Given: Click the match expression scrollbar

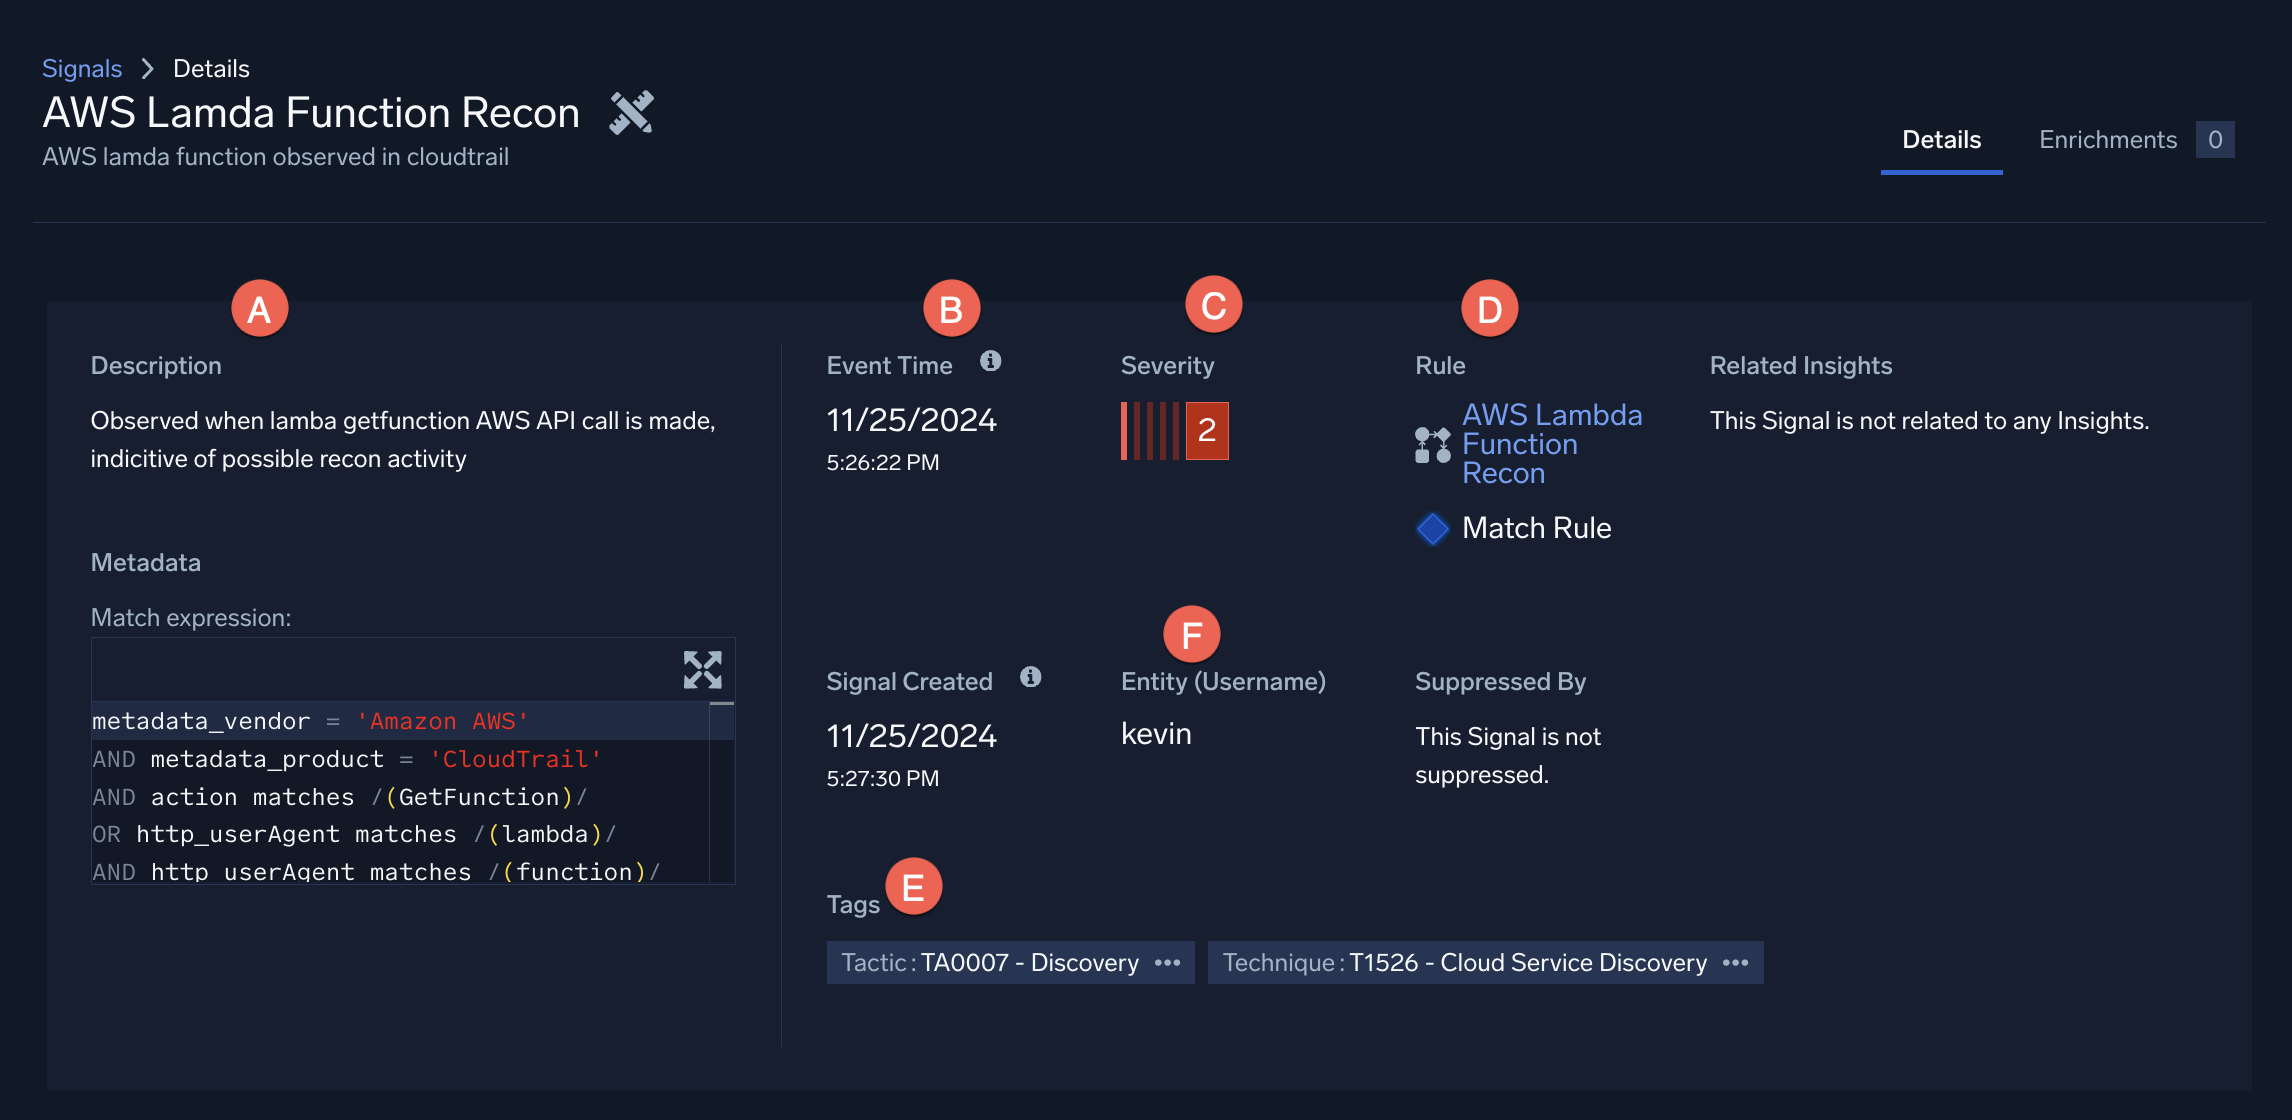Looking at the screenshot, I should (x=721, y=790).
